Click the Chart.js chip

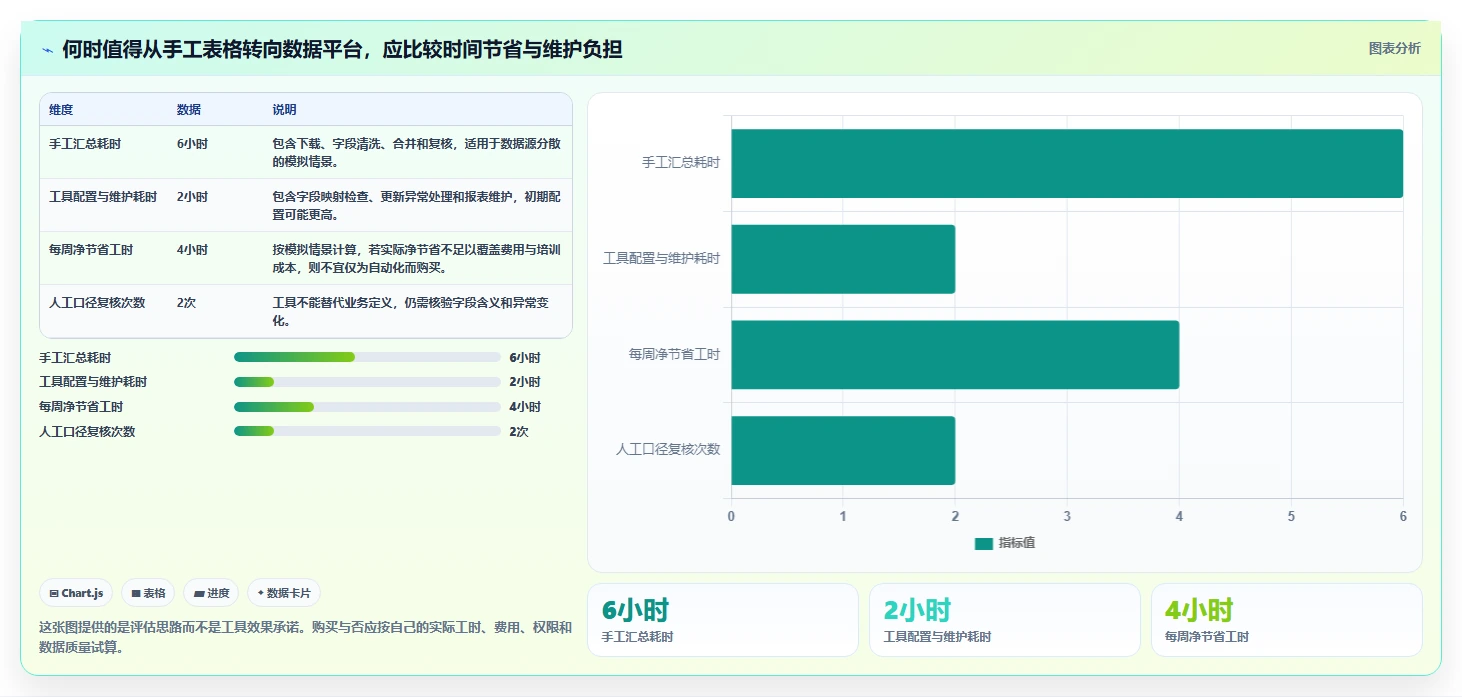click(76, 593)
